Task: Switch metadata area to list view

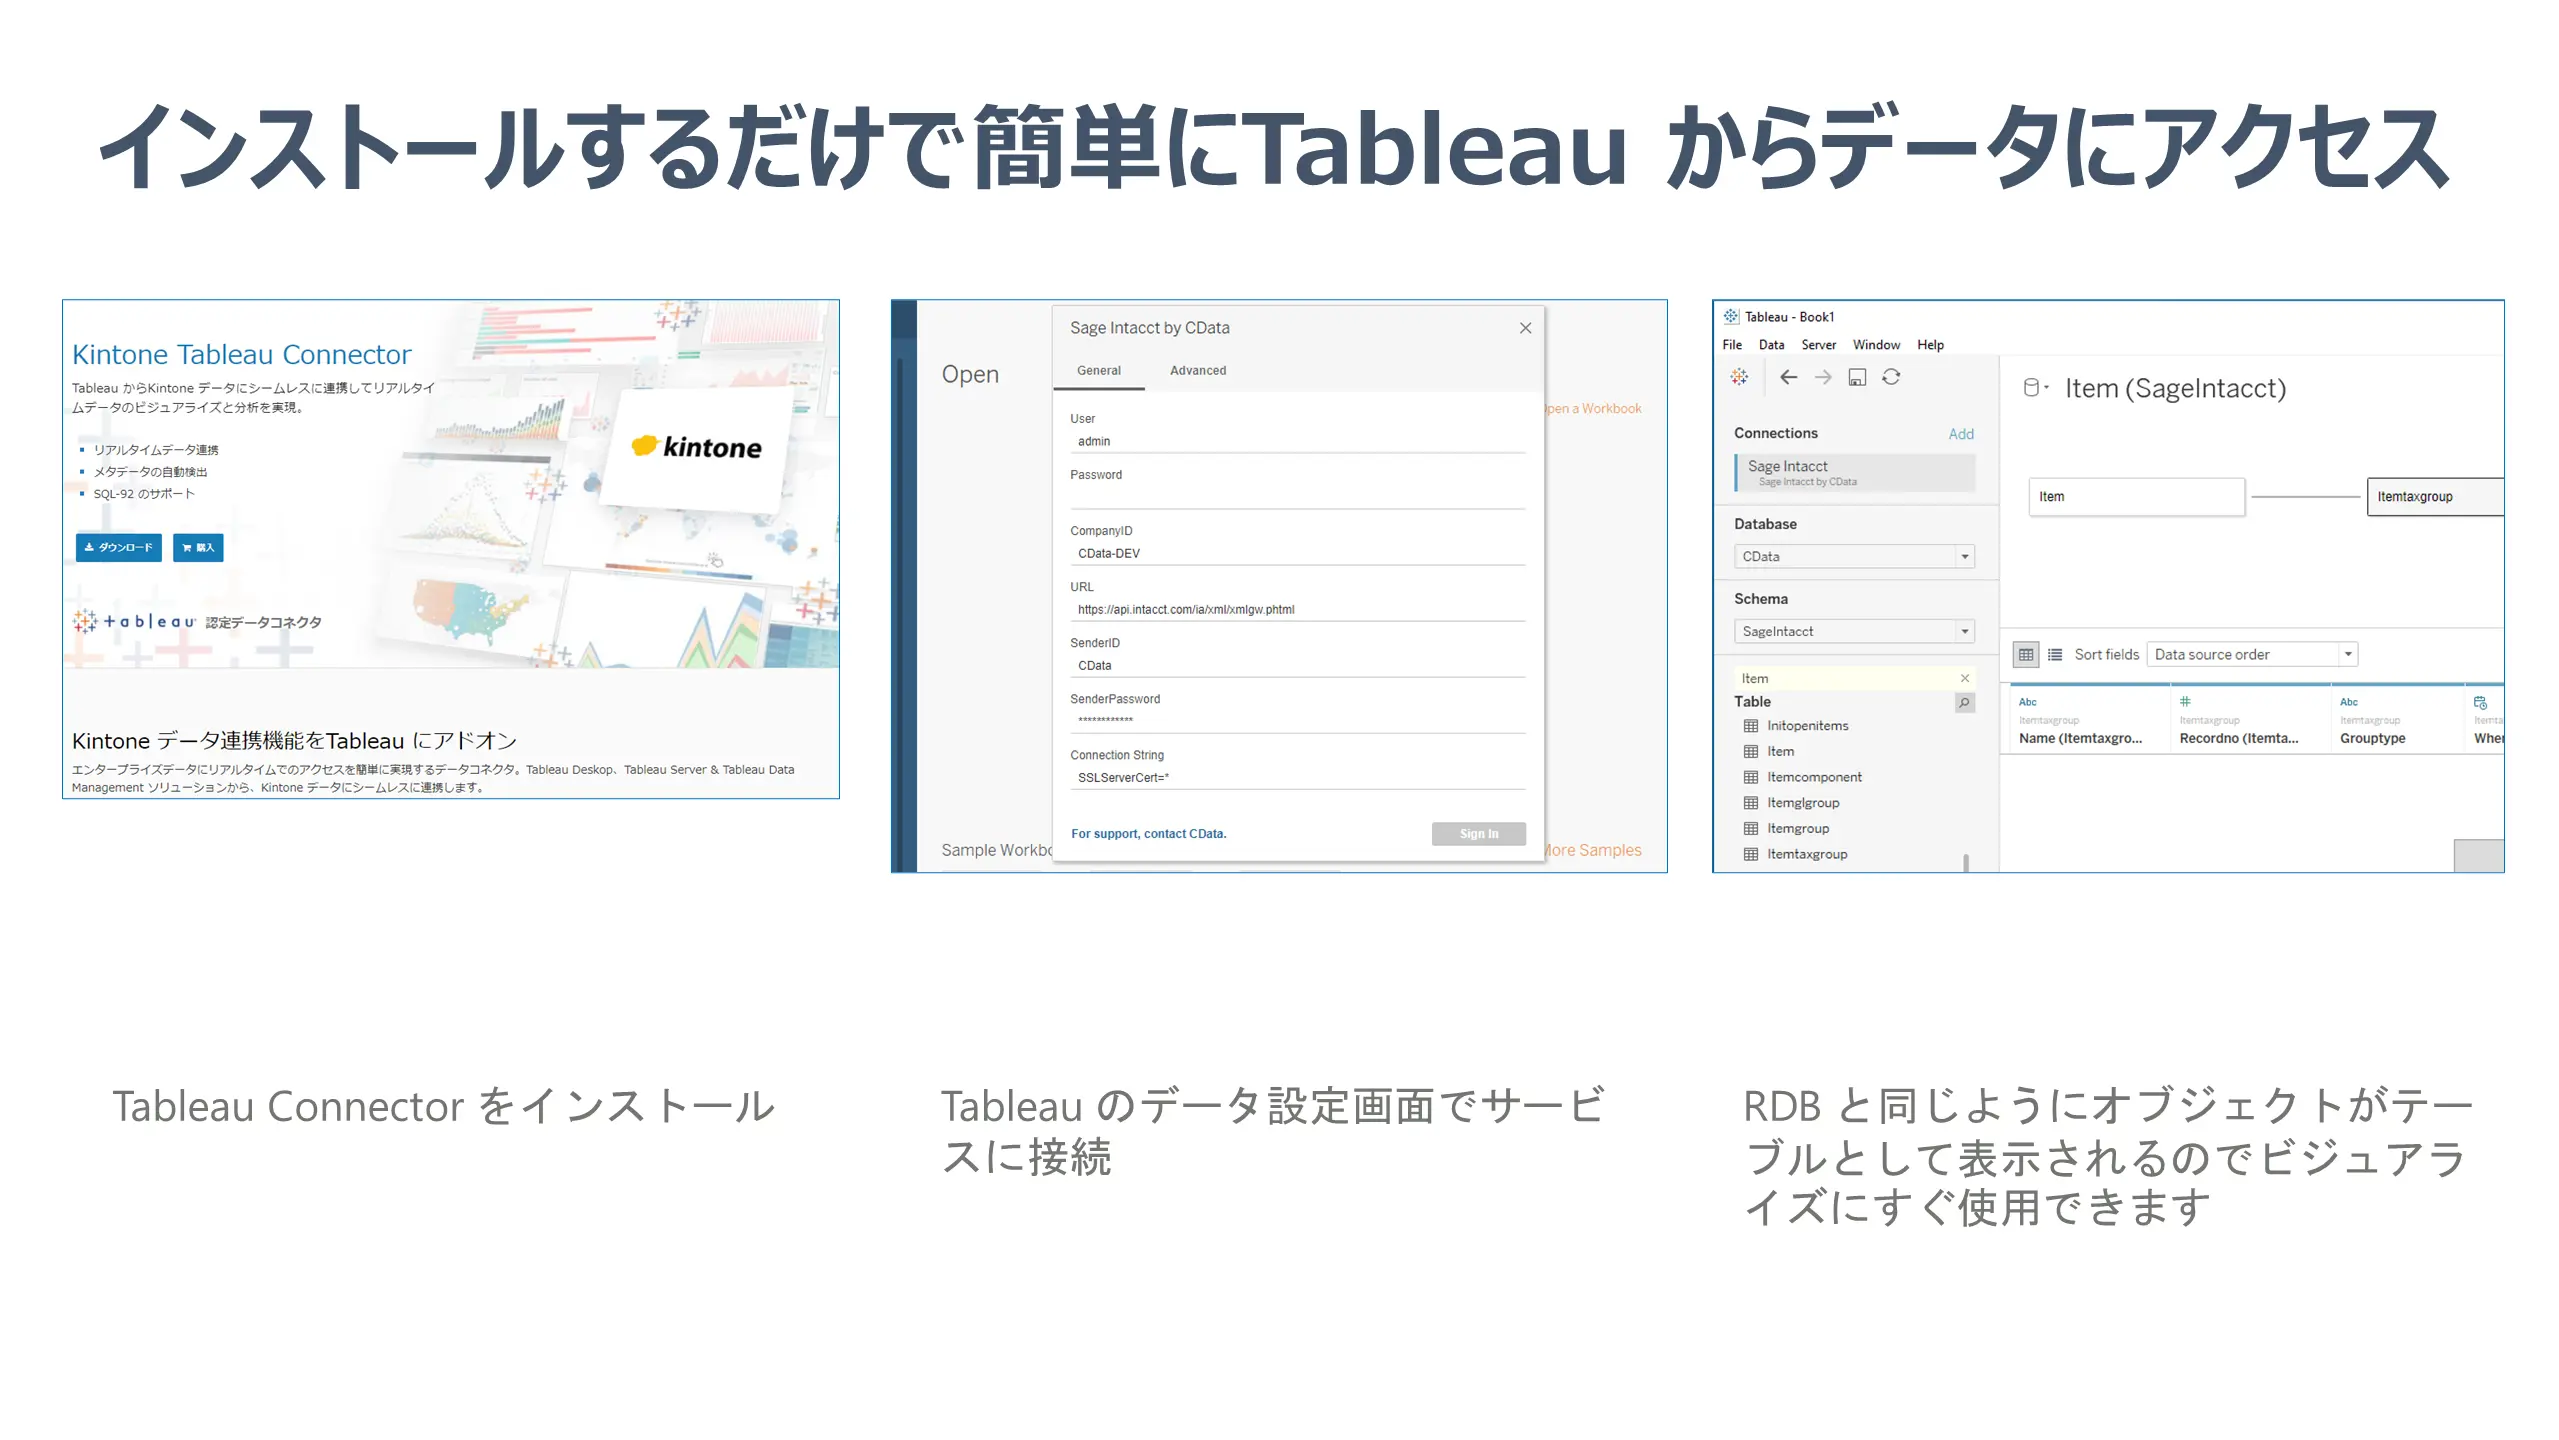Action: click(2055, 654)
